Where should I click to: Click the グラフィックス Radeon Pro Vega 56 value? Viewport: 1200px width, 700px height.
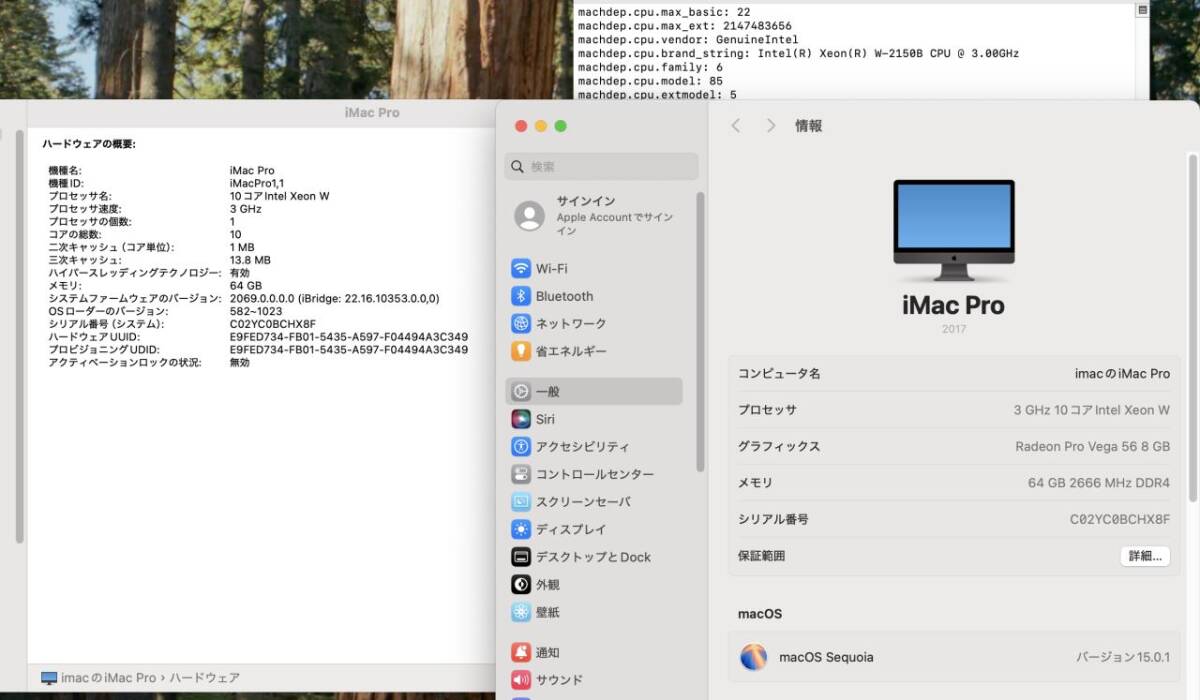[1092, 447]
